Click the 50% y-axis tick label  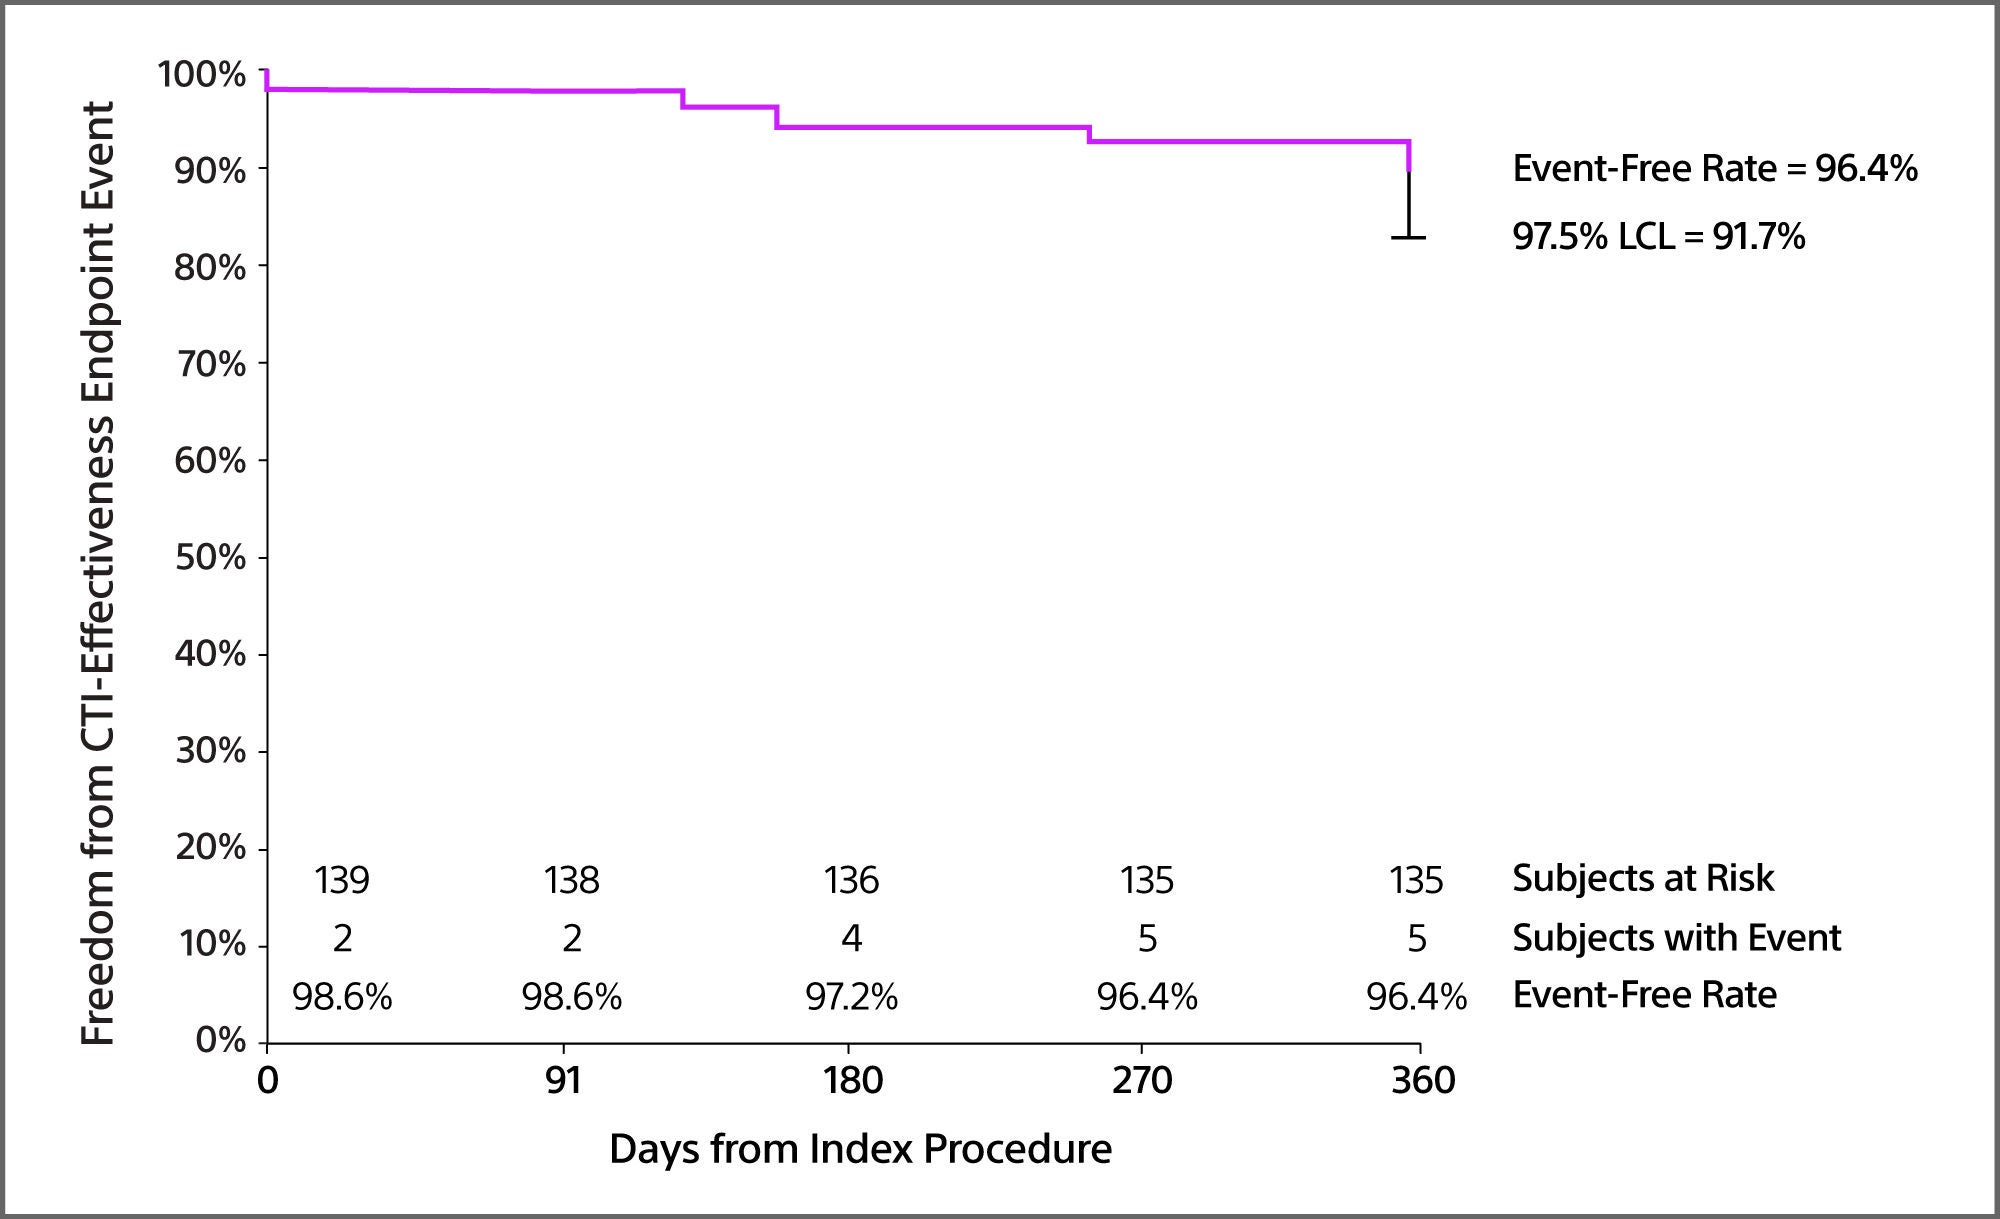[x=210, y=557]
